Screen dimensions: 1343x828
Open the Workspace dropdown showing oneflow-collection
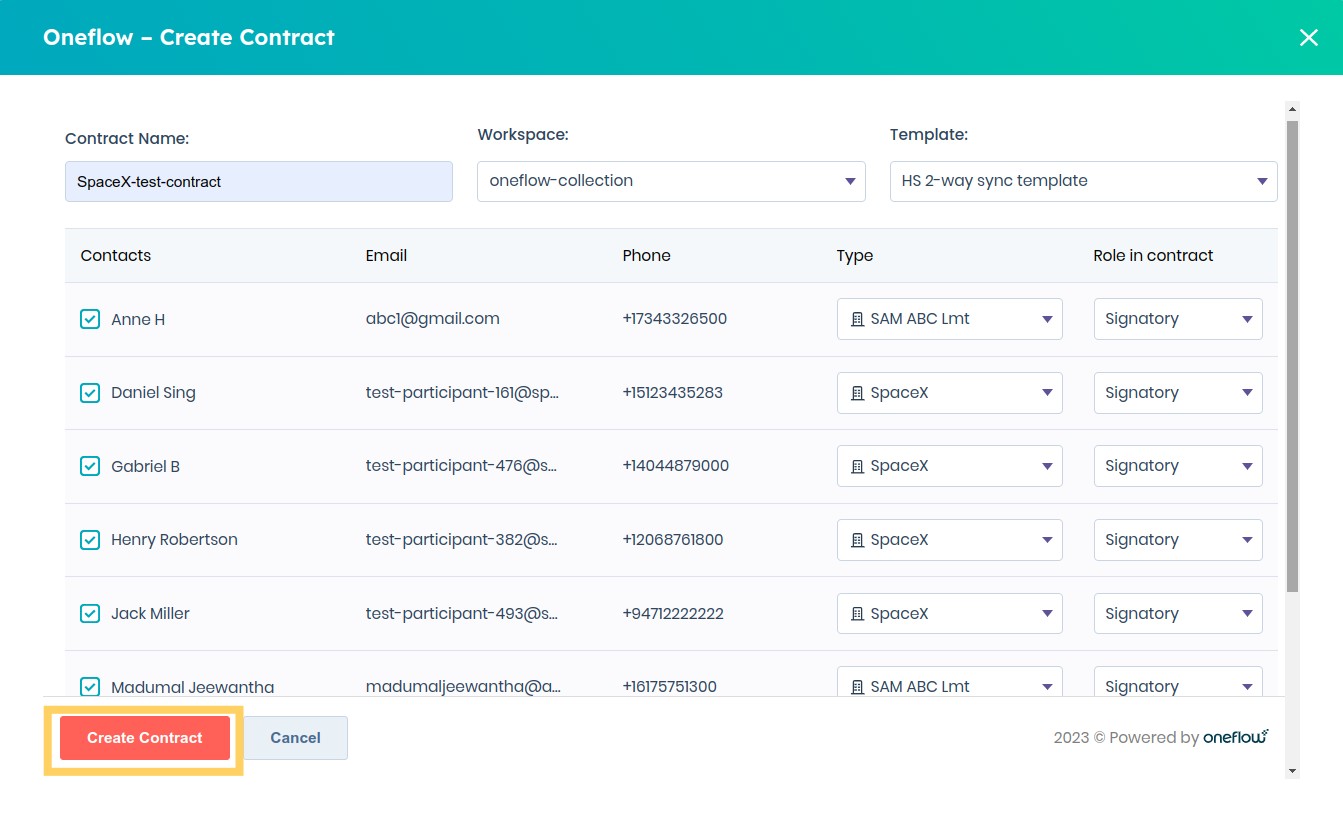coord(670,181)
